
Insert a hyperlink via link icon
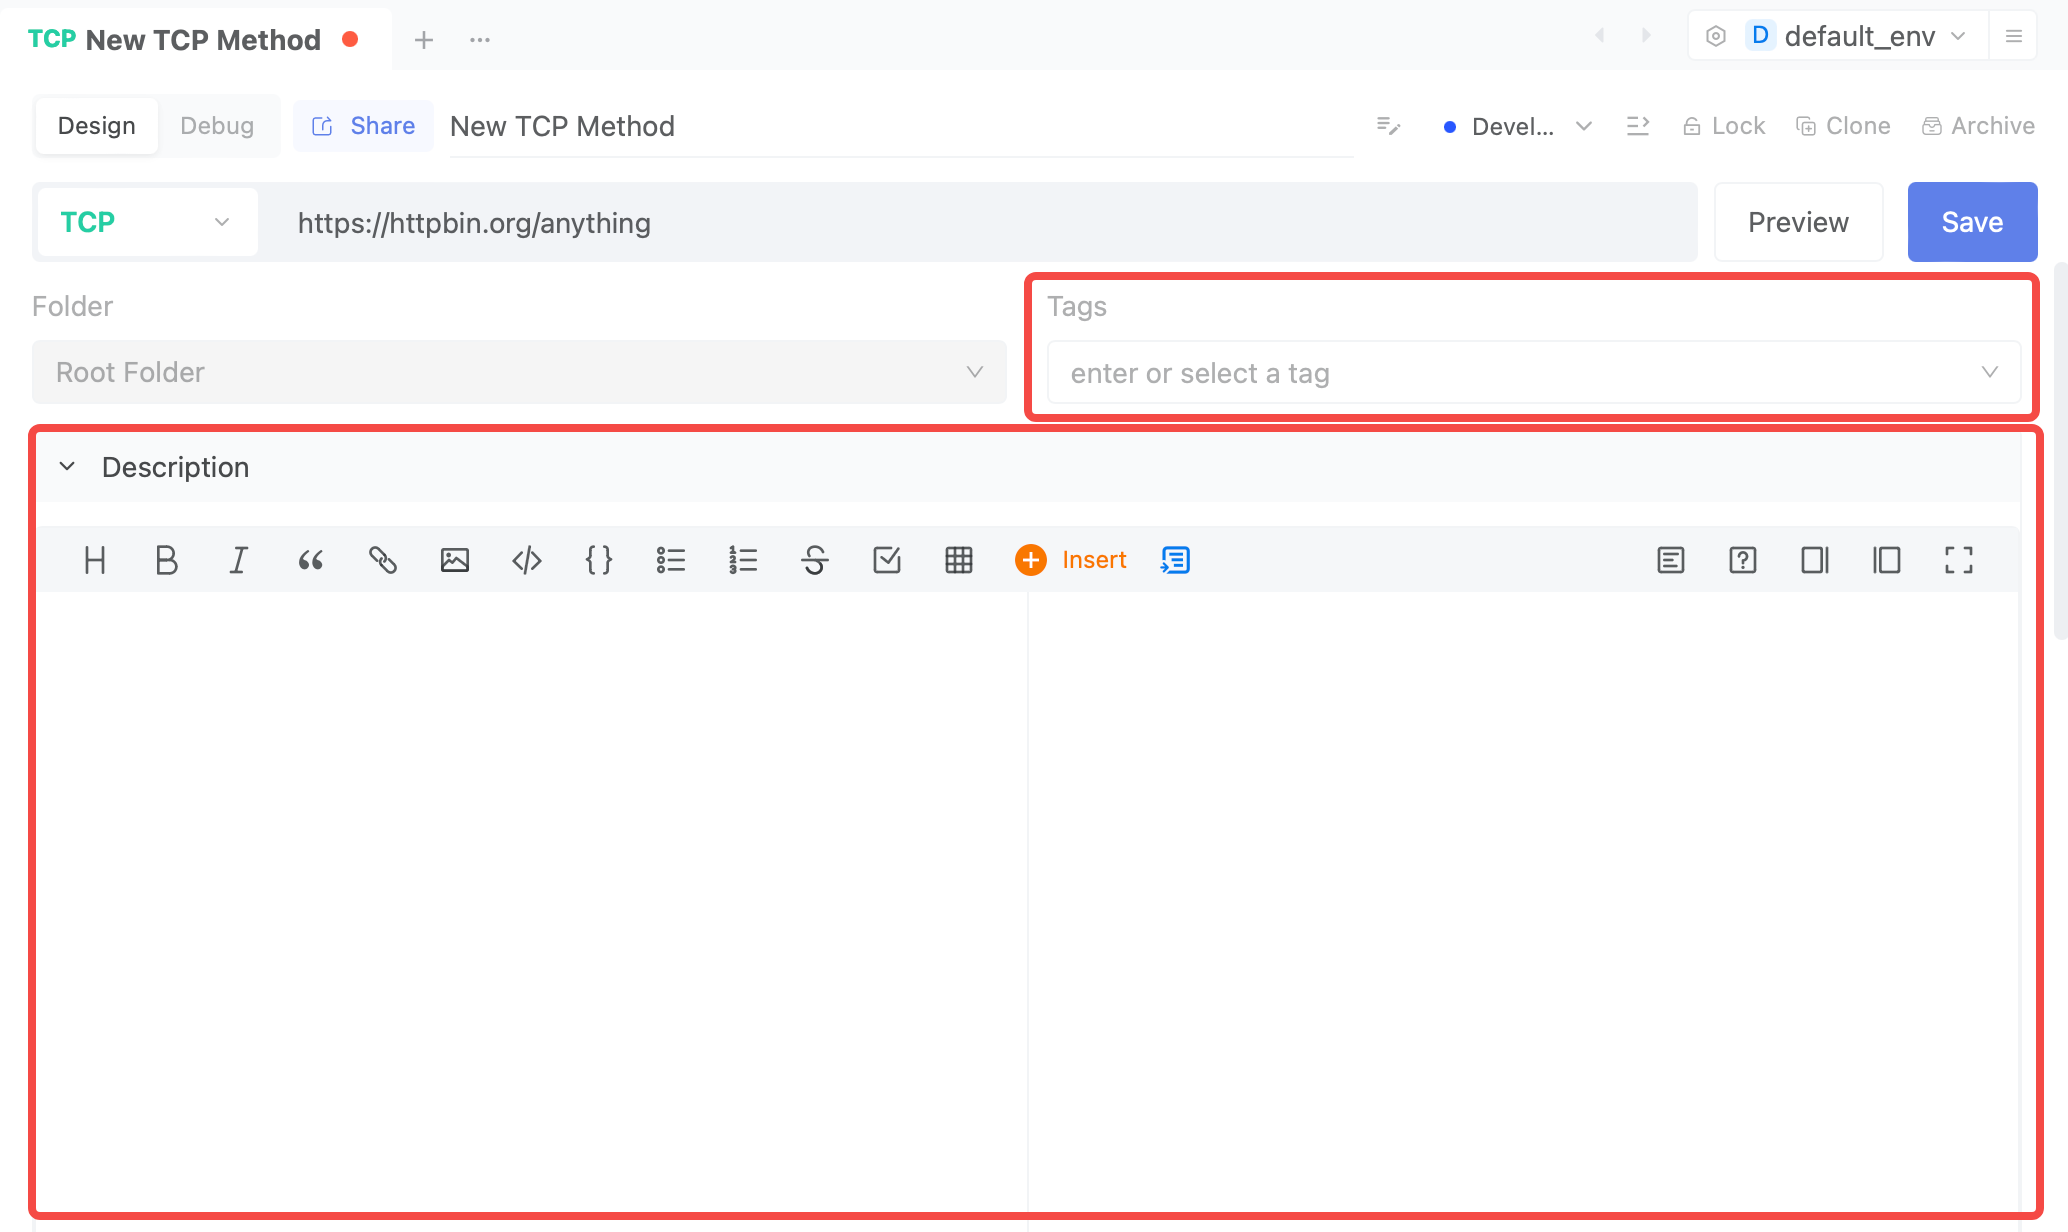pyautogui.click(x=383, y=560)
